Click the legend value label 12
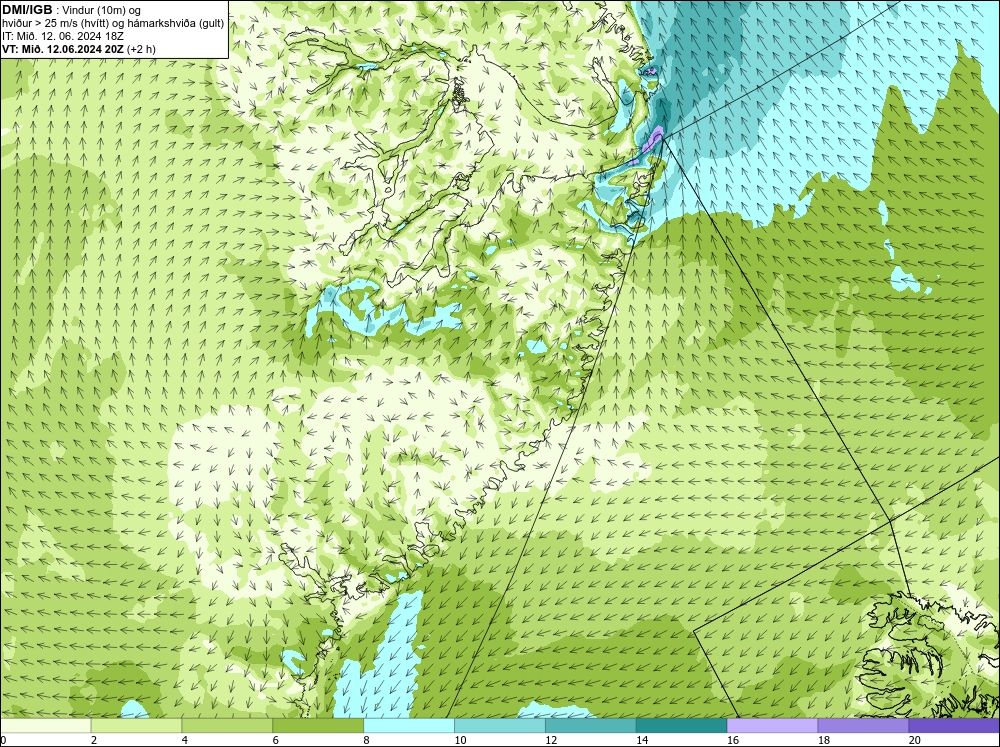 (x=551, y=740)
